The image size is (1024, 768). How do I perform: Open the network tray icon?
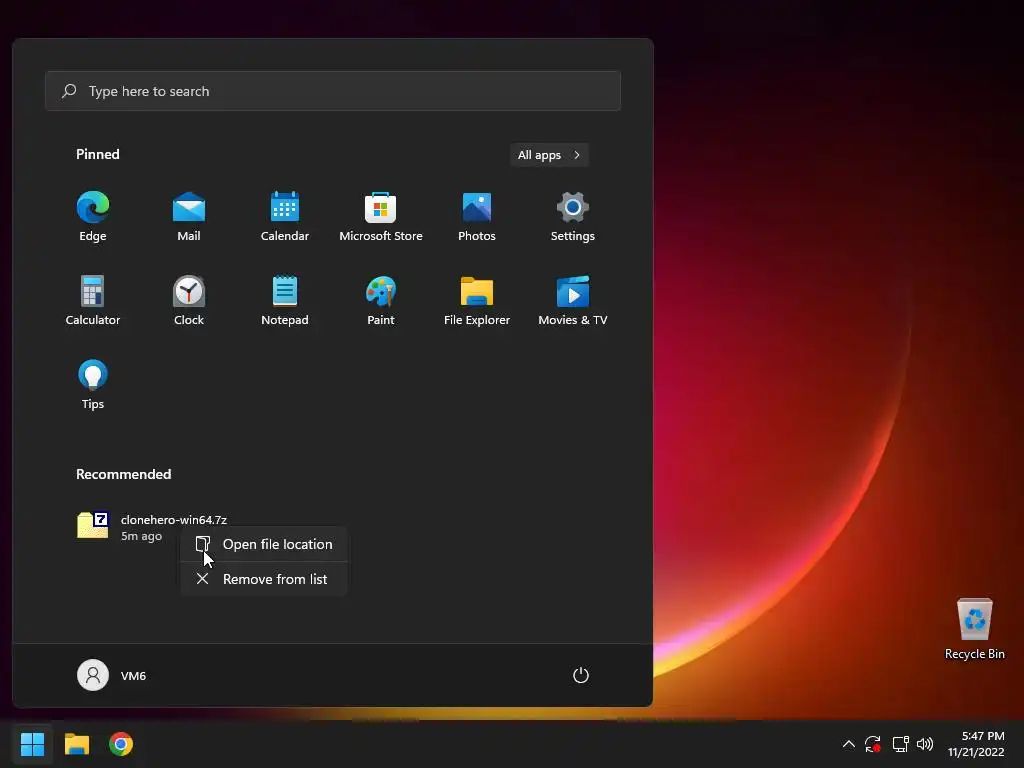(901, 744)
